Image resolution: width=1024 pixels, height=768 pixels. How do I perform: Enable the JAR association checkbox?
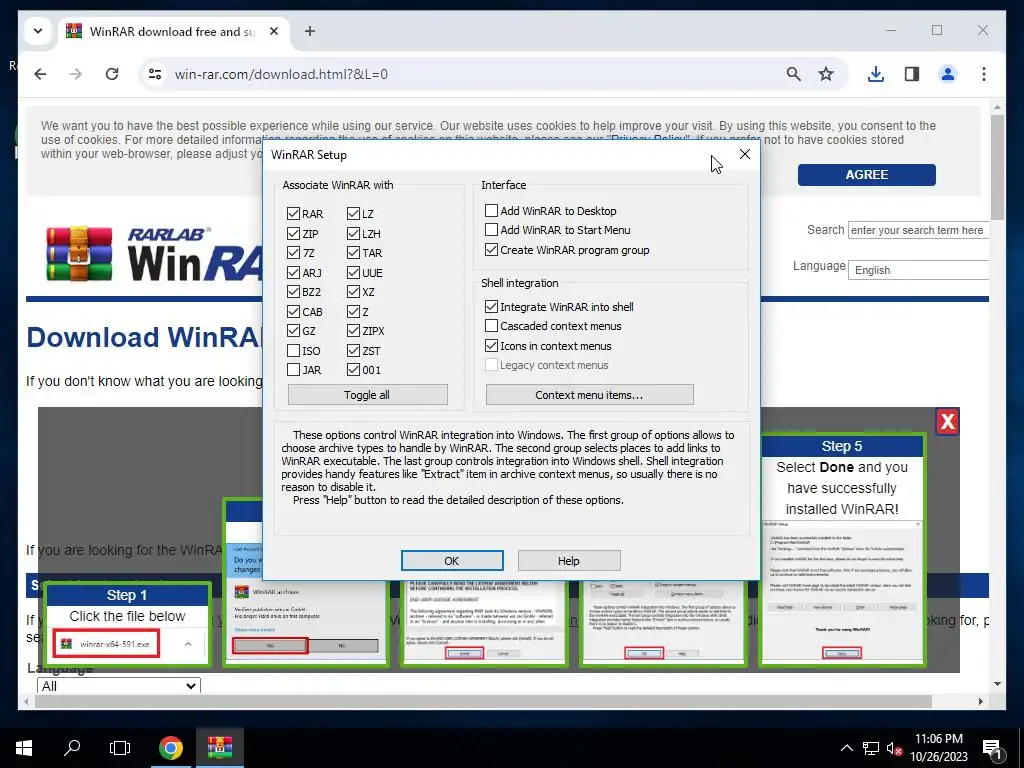[x=293, y=370]
